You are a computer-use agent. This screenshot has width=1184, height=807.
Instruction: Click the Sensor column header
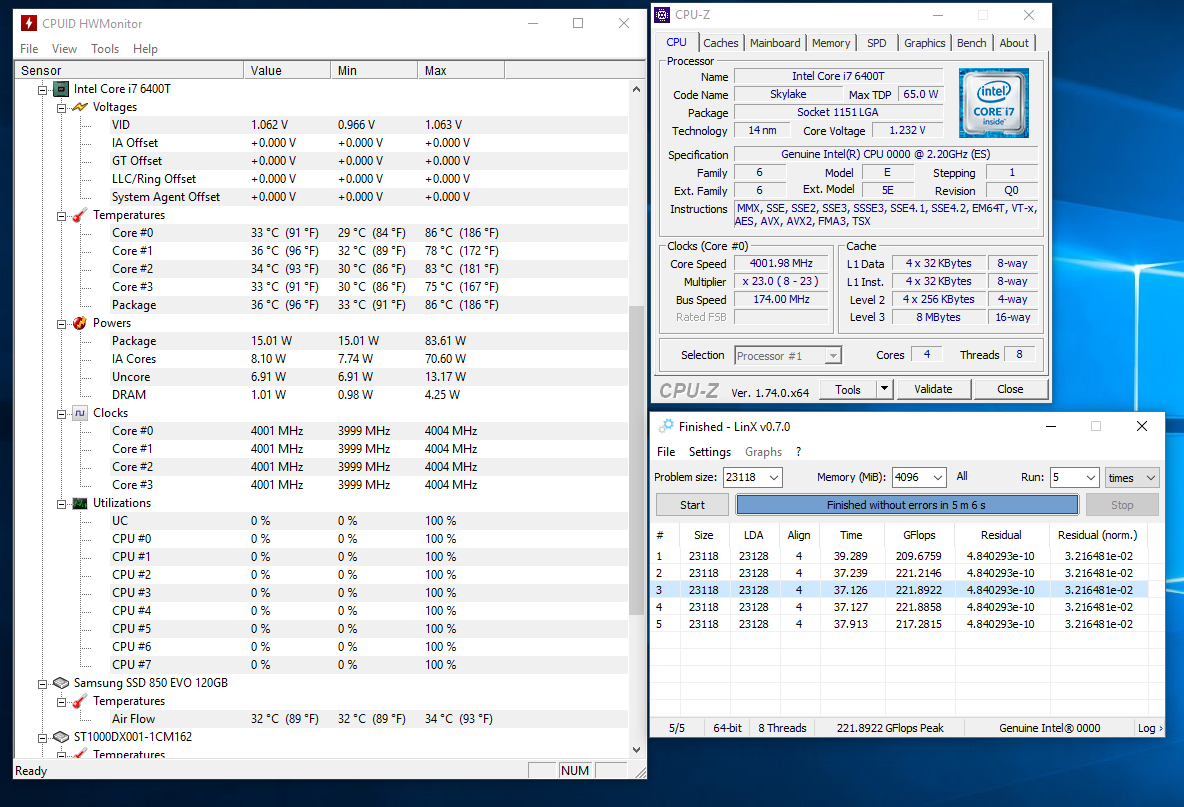[x=129, y=70]
